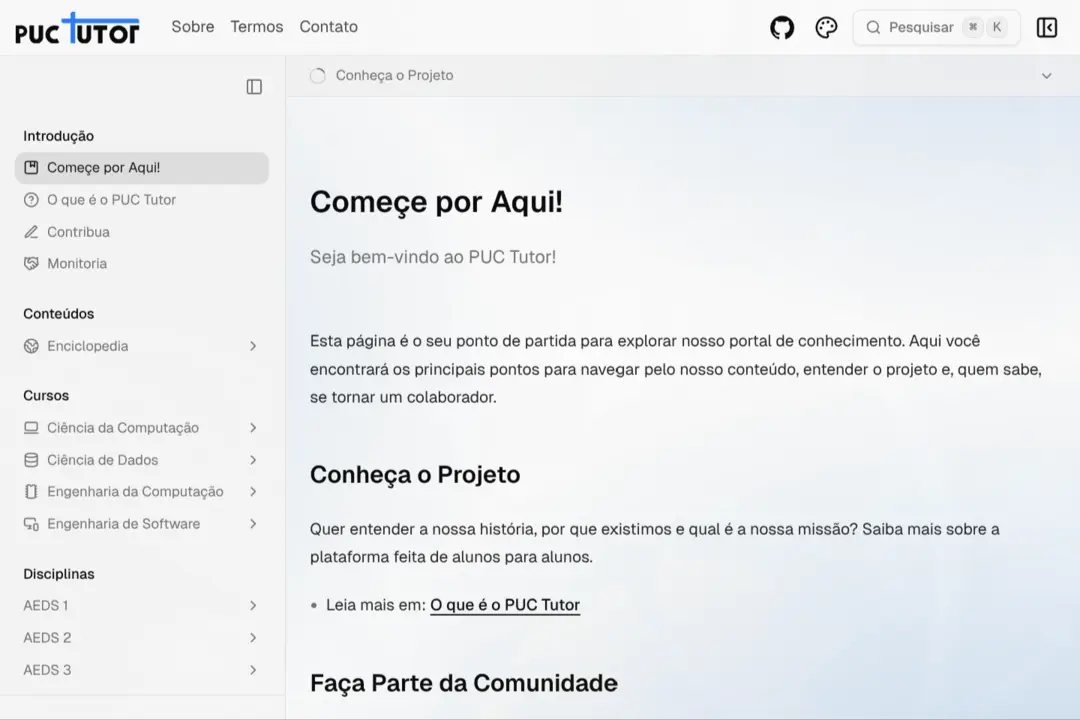Click the pencil icon beside Contribua
The height and width of the screenshot is (720, 1080).
31,232
